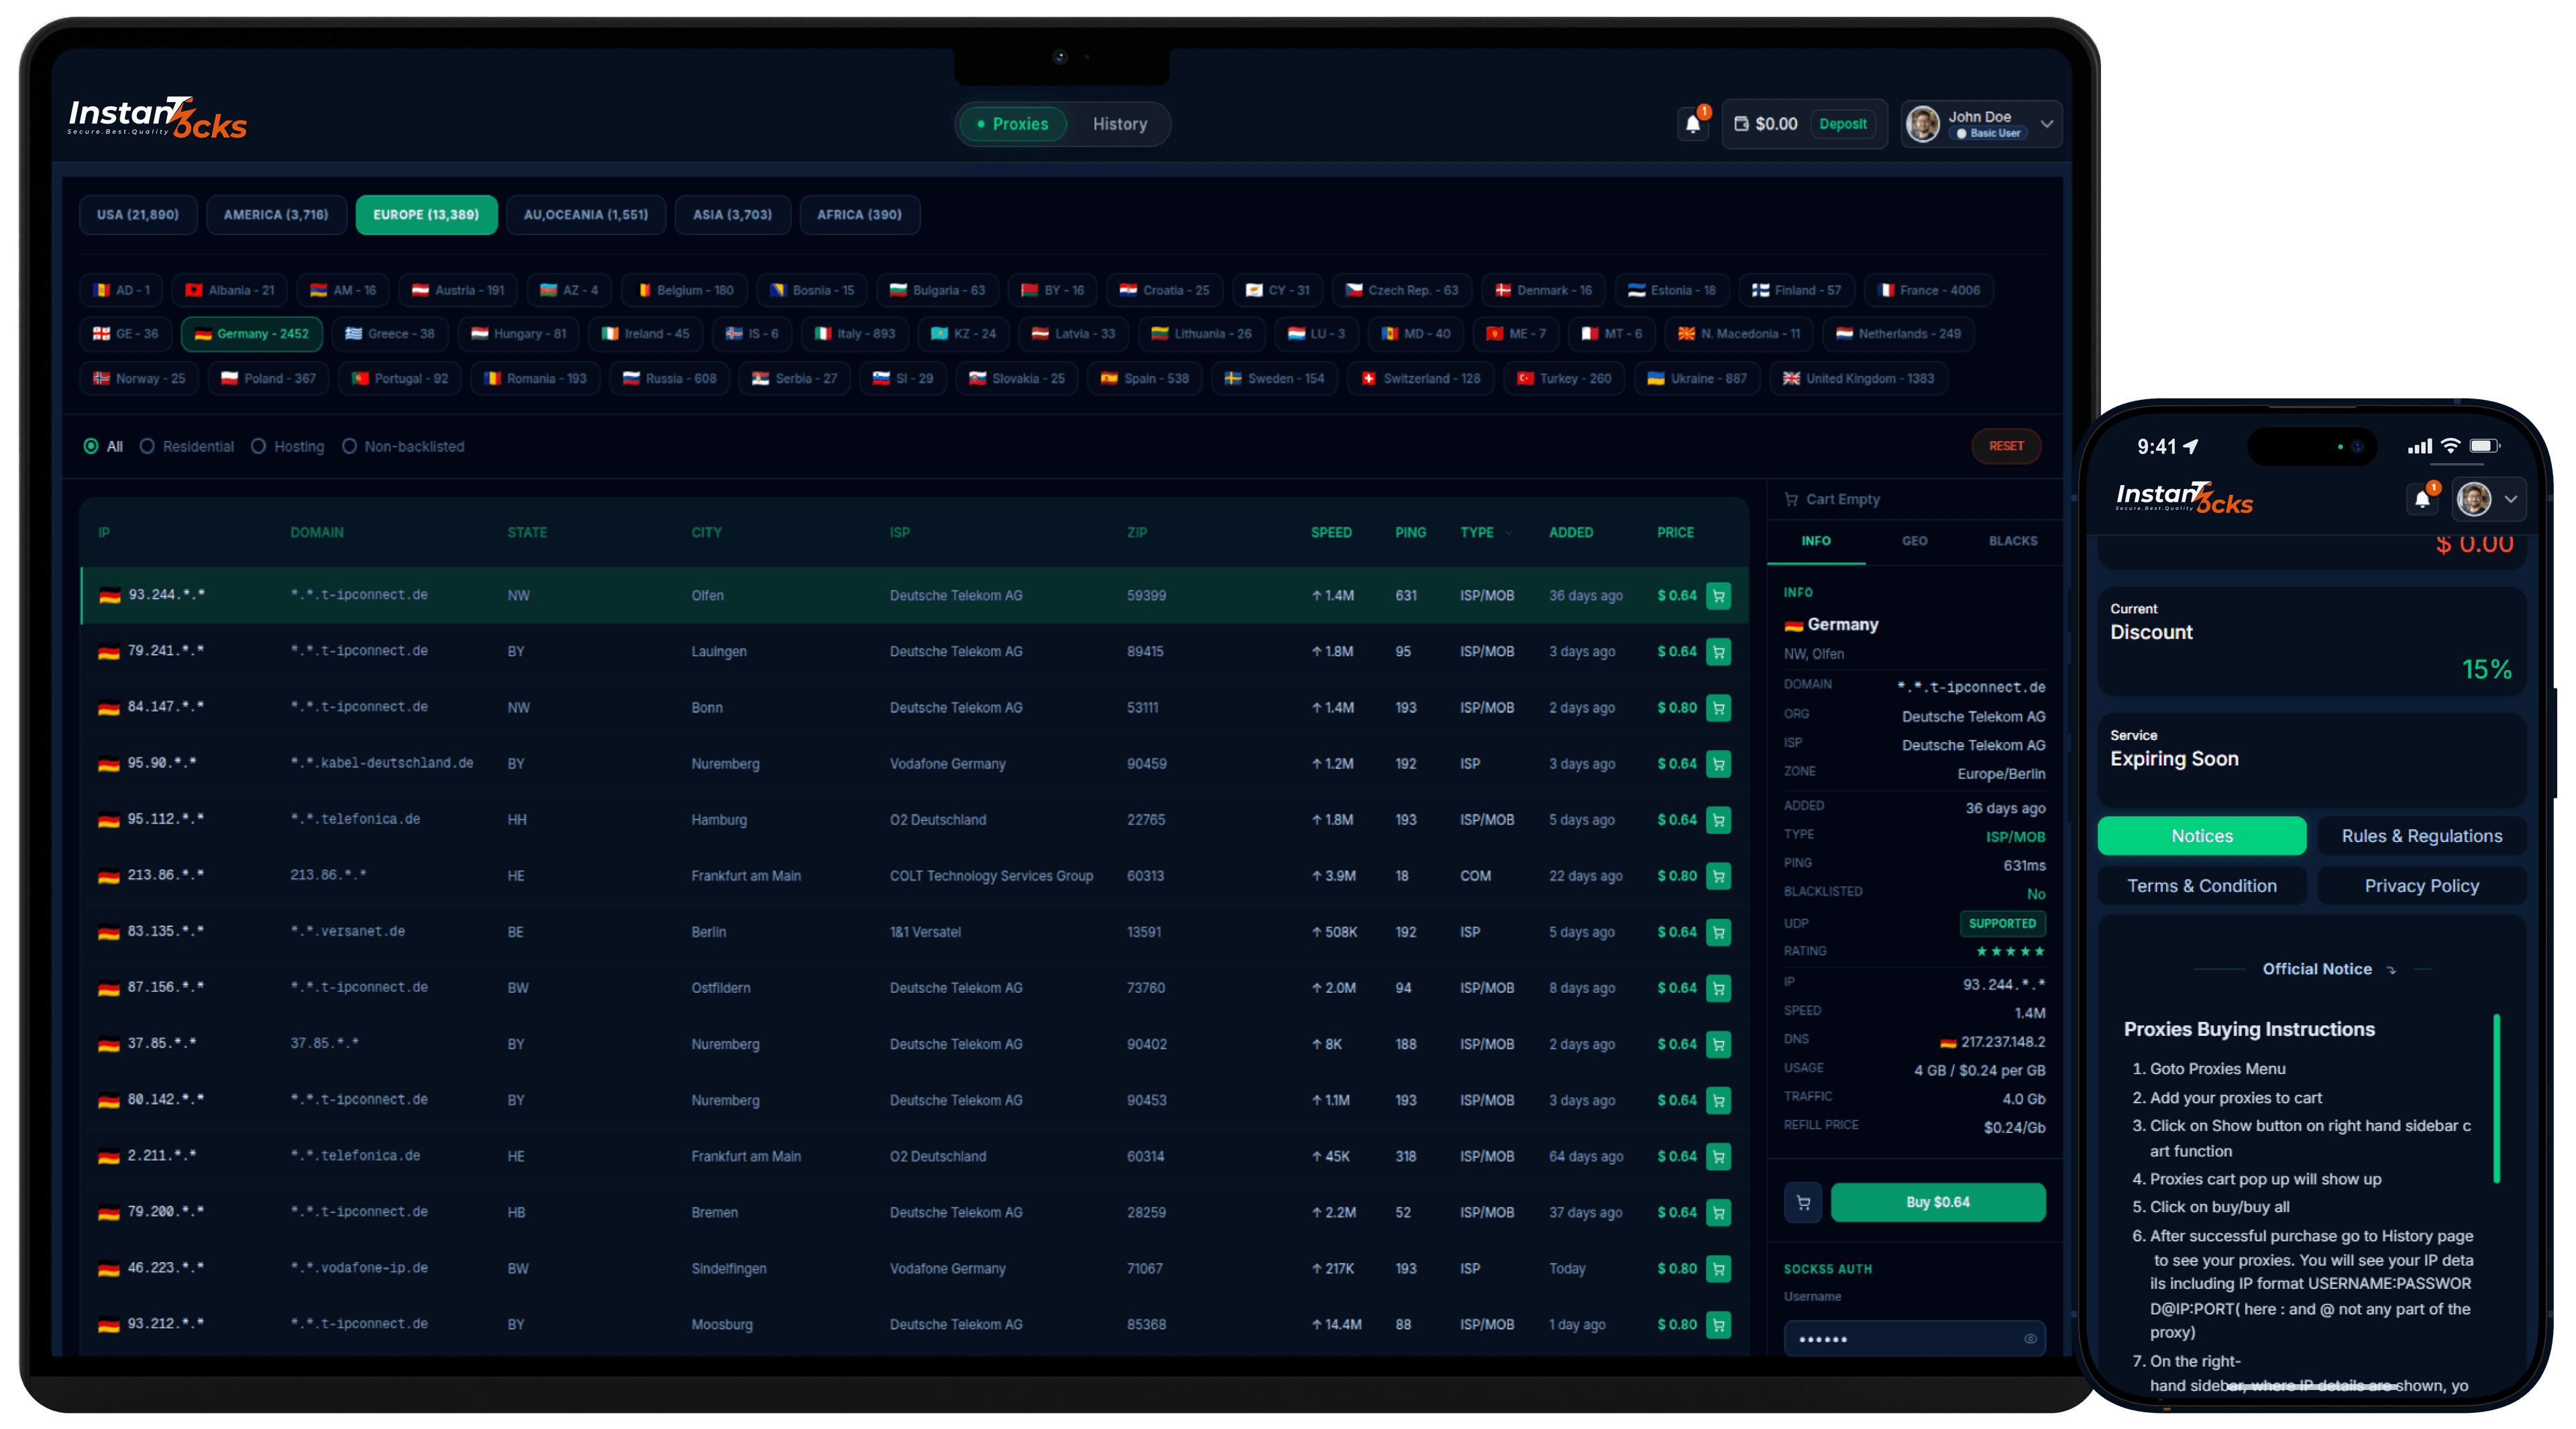Image resolution: width=2576 pixels, height=1429 pixels.
Task: Add proxy 83.135.*.* to cart
Action: (x=1718, y=932)
